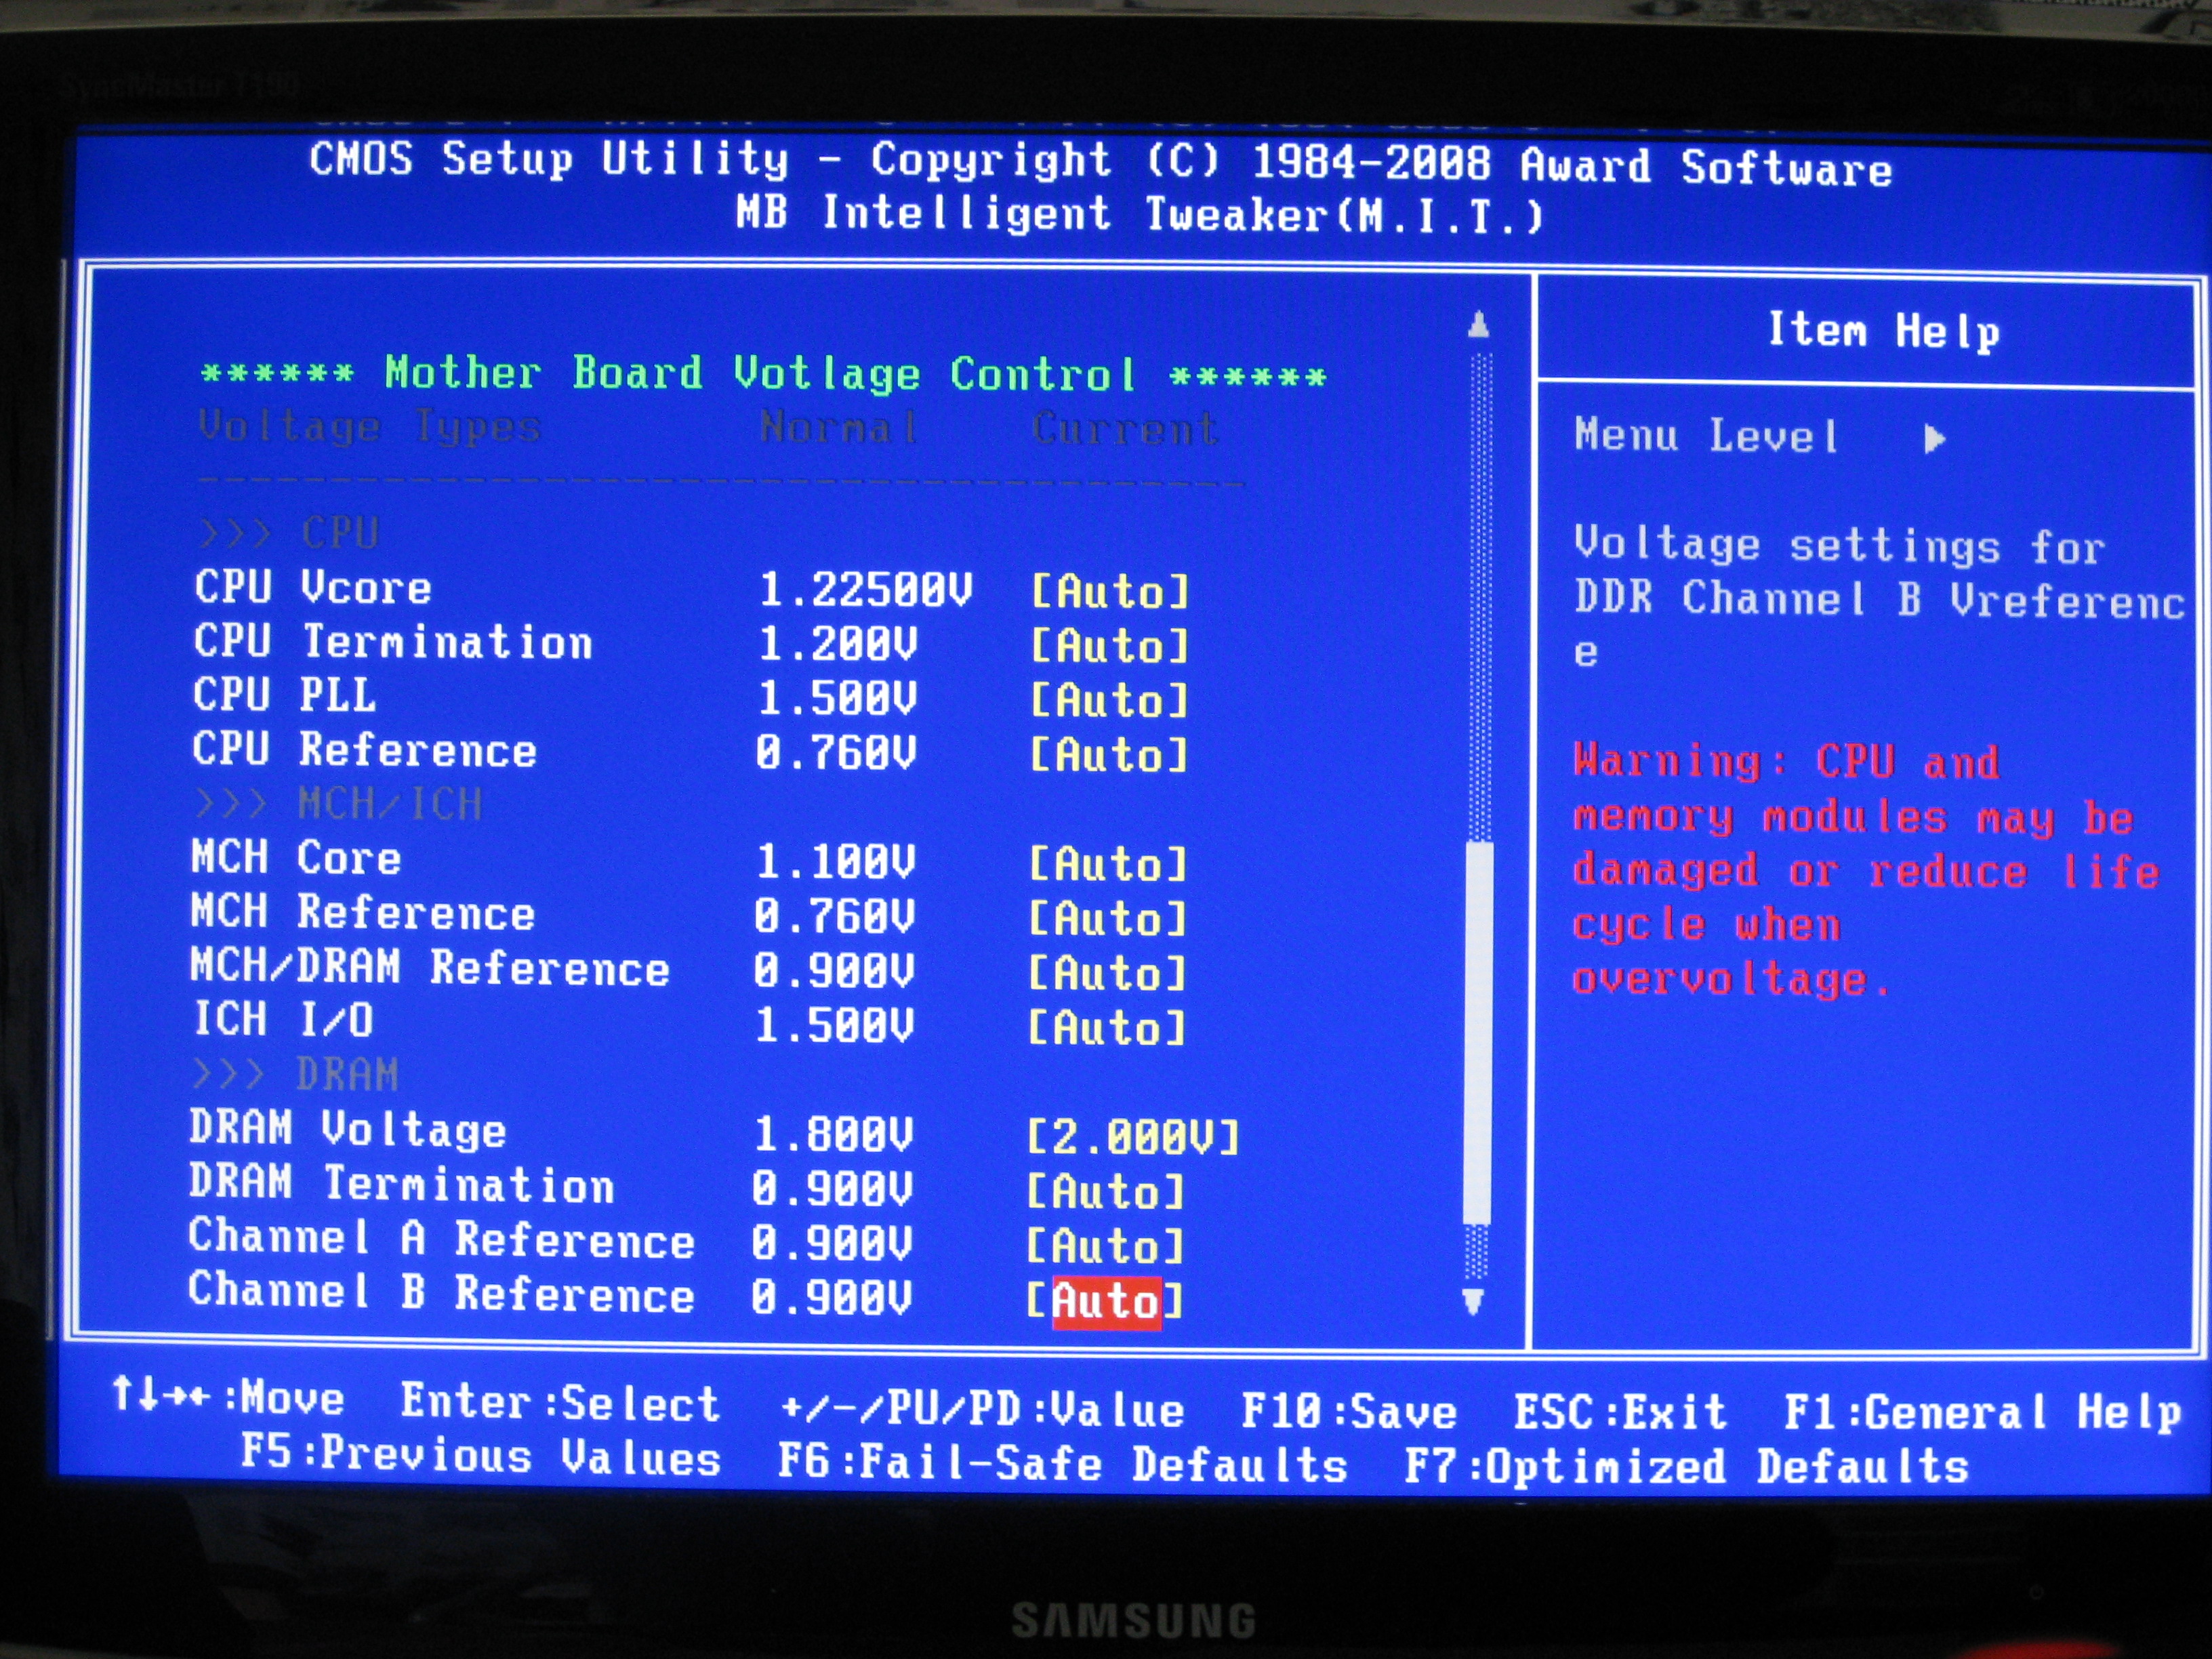Click the ESC:Exit option
Image resolution: width=2212 pixels, height=1659 pixels.
coord(1620,1413)
